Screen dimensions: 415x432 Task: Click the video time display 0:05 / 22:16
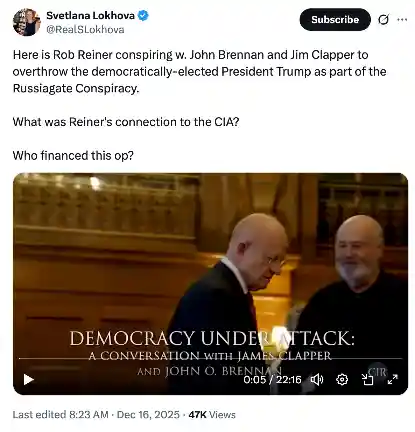272,380
